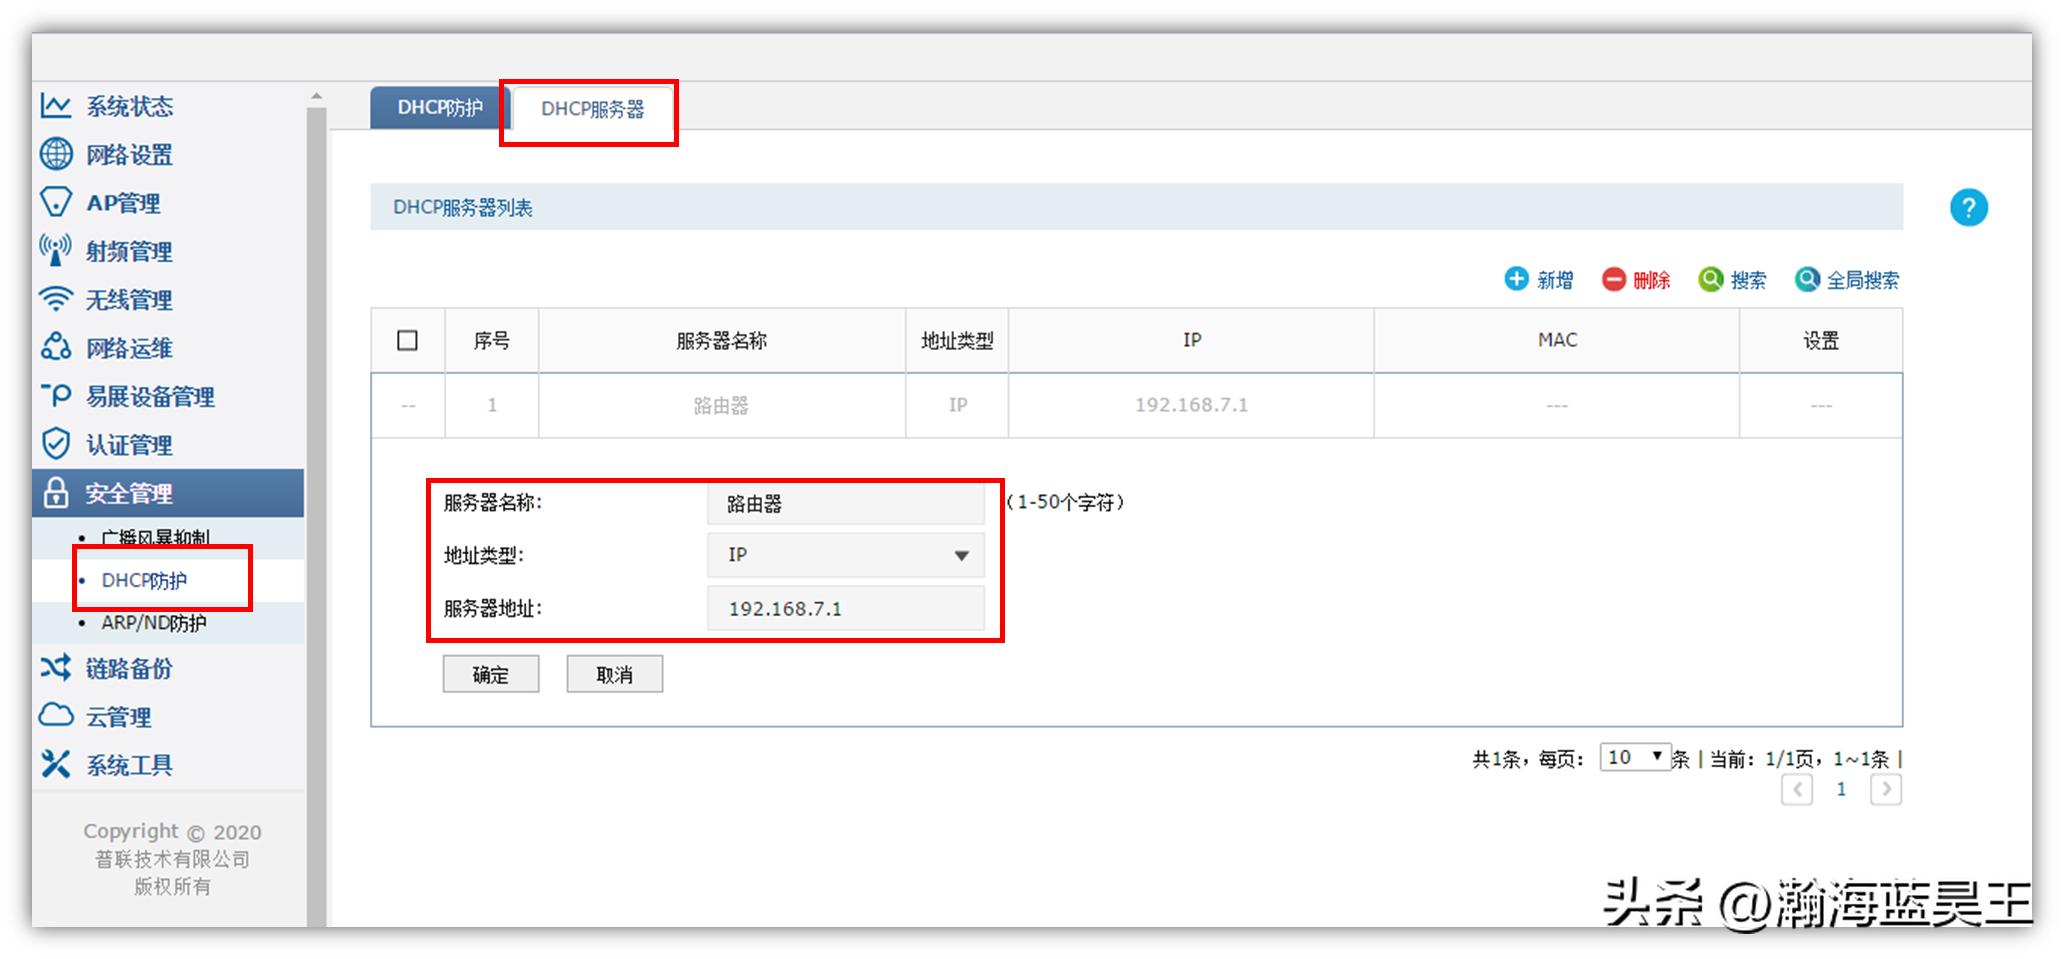Open the 地址类型 dropdown showing IP
2064x959 pixels.
pos(845,554)
